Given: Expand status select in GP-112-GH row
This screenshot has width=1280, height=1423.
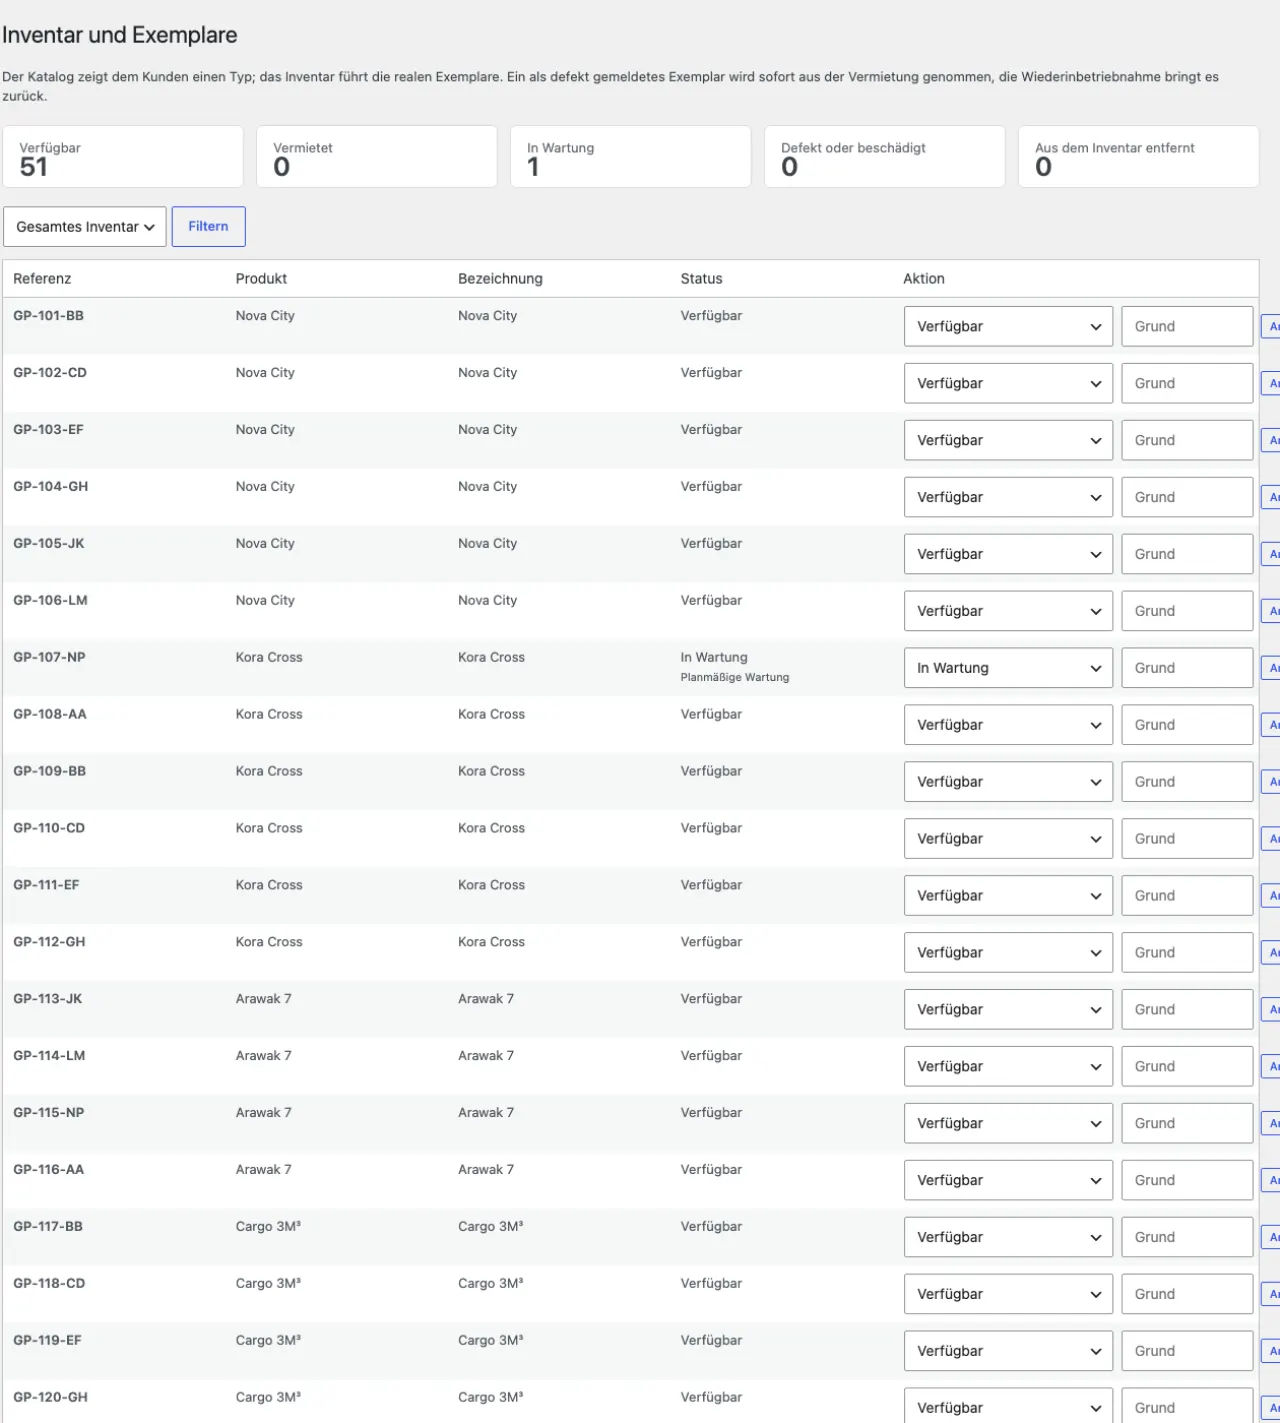Looking at the screenshot, I should point(1008,953).
